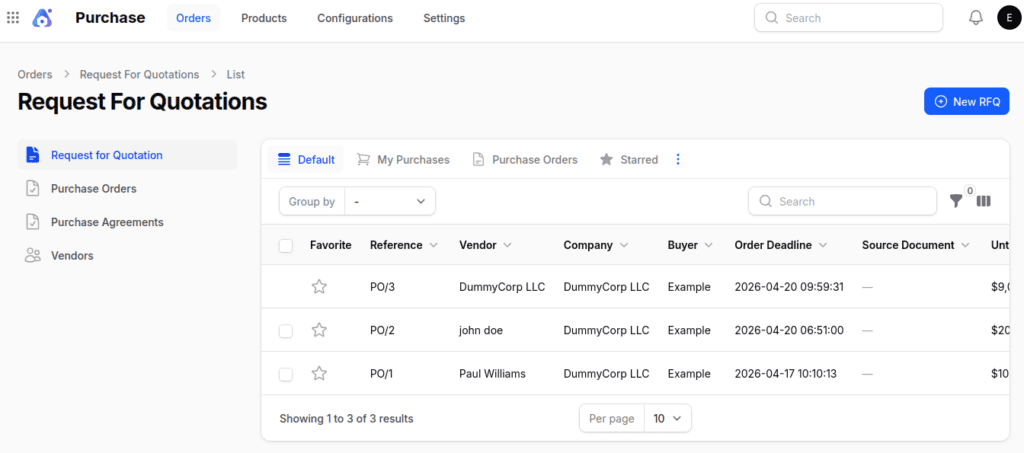The width and height of the screenshot is (1024, 453).
Task: Select the Default view tab
Action: (x=306, y=159)
